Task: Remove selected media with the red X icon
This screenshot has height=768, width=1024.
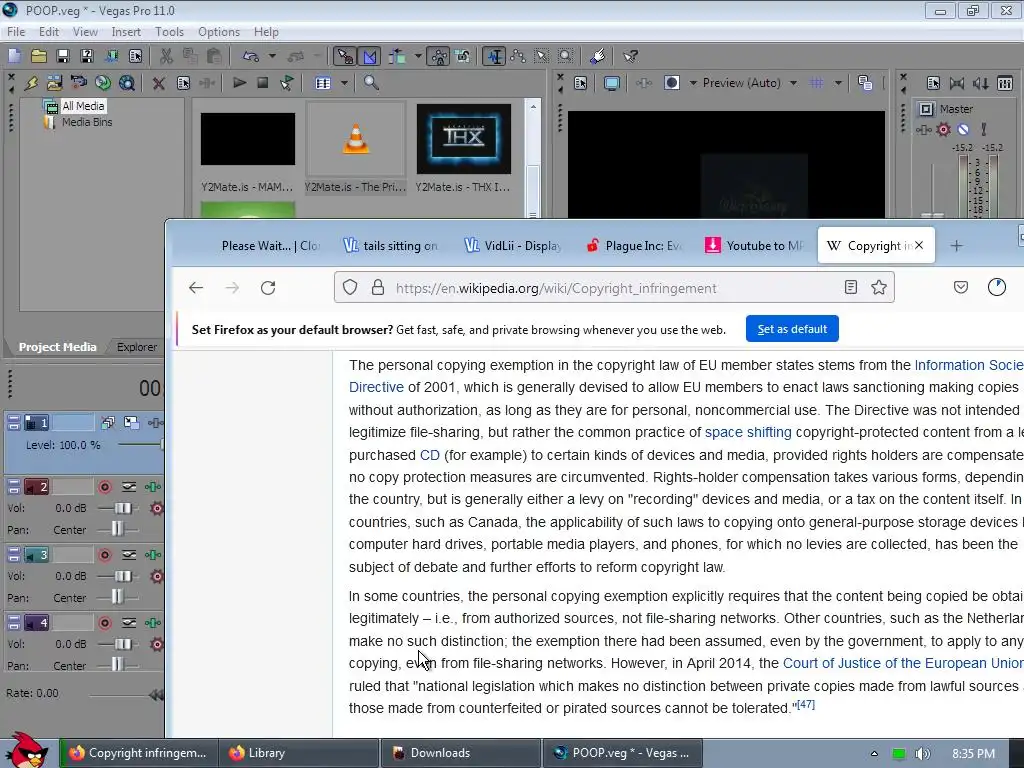Action: click(x=158, y=83)
